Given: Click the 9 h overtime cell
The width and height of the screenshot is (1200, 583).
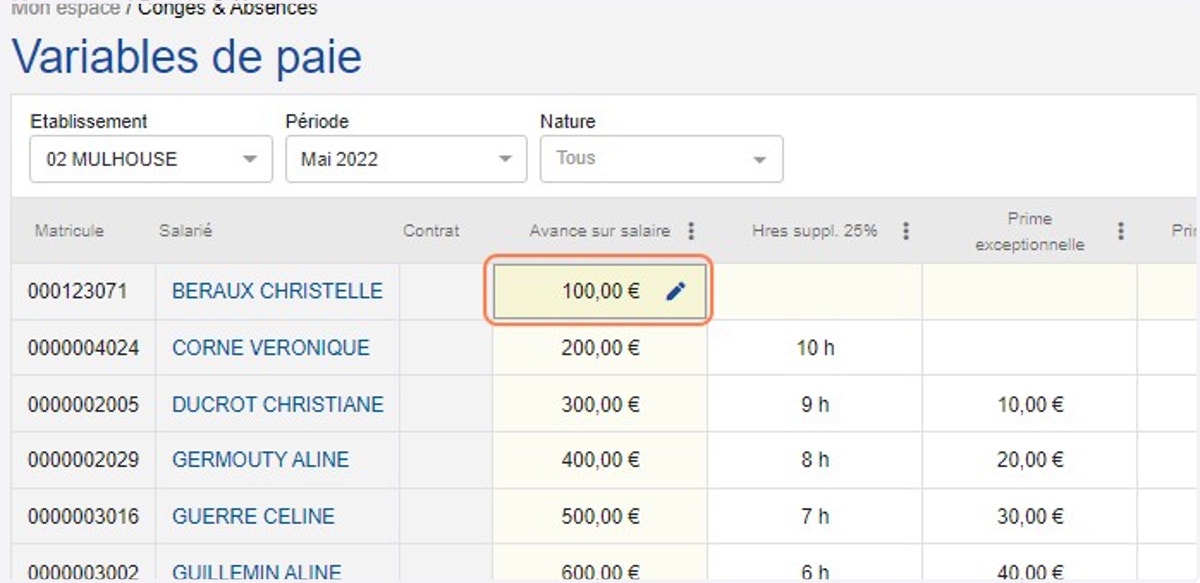Looking at the screenshot, I should tap(815, 405).
